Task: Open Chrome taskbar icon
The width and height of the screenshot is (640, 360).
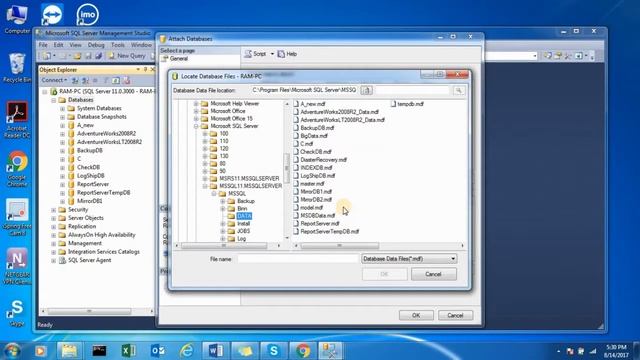Action: (x=302, y=351)
